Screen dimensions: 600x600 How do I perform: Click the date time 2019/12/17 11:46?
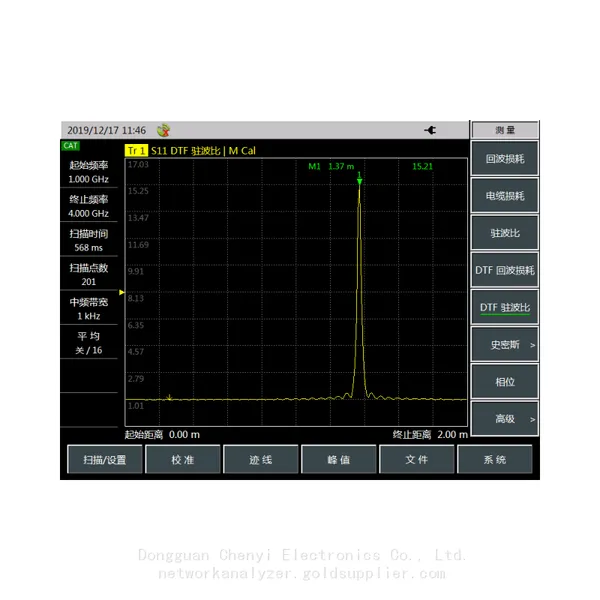(106, 130)
